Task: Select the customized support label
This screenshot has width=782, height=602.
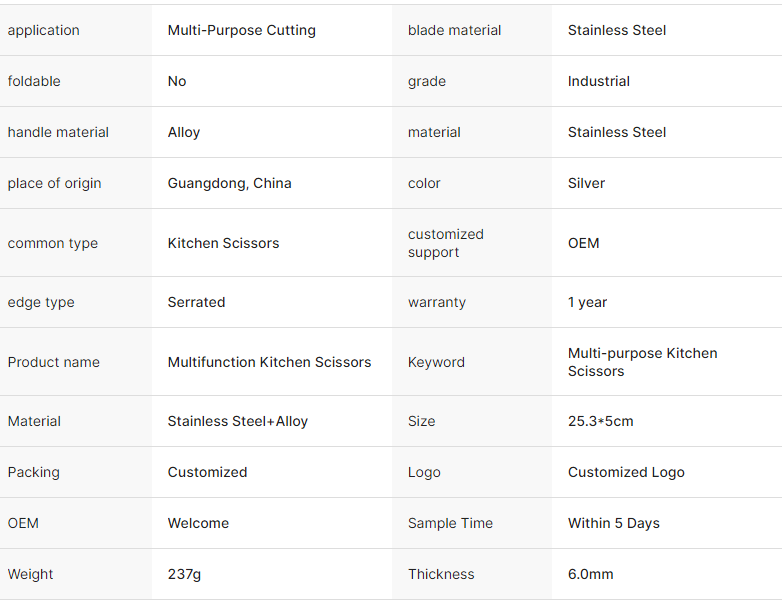Action: (445, 243)
